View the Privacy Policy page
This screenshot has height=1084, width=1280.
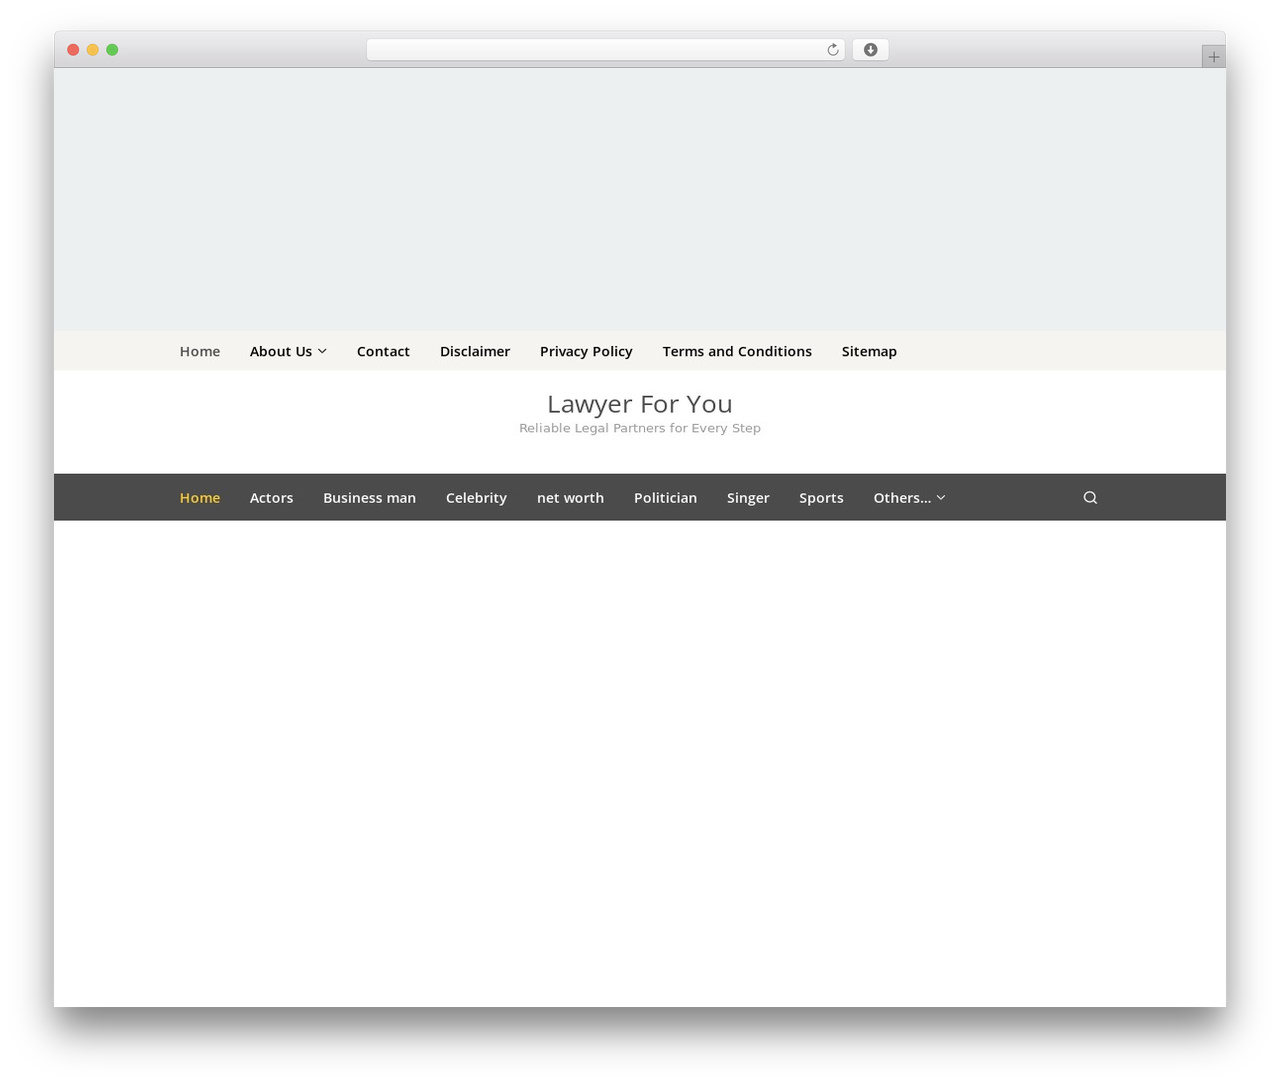click(x=586, y=351)
